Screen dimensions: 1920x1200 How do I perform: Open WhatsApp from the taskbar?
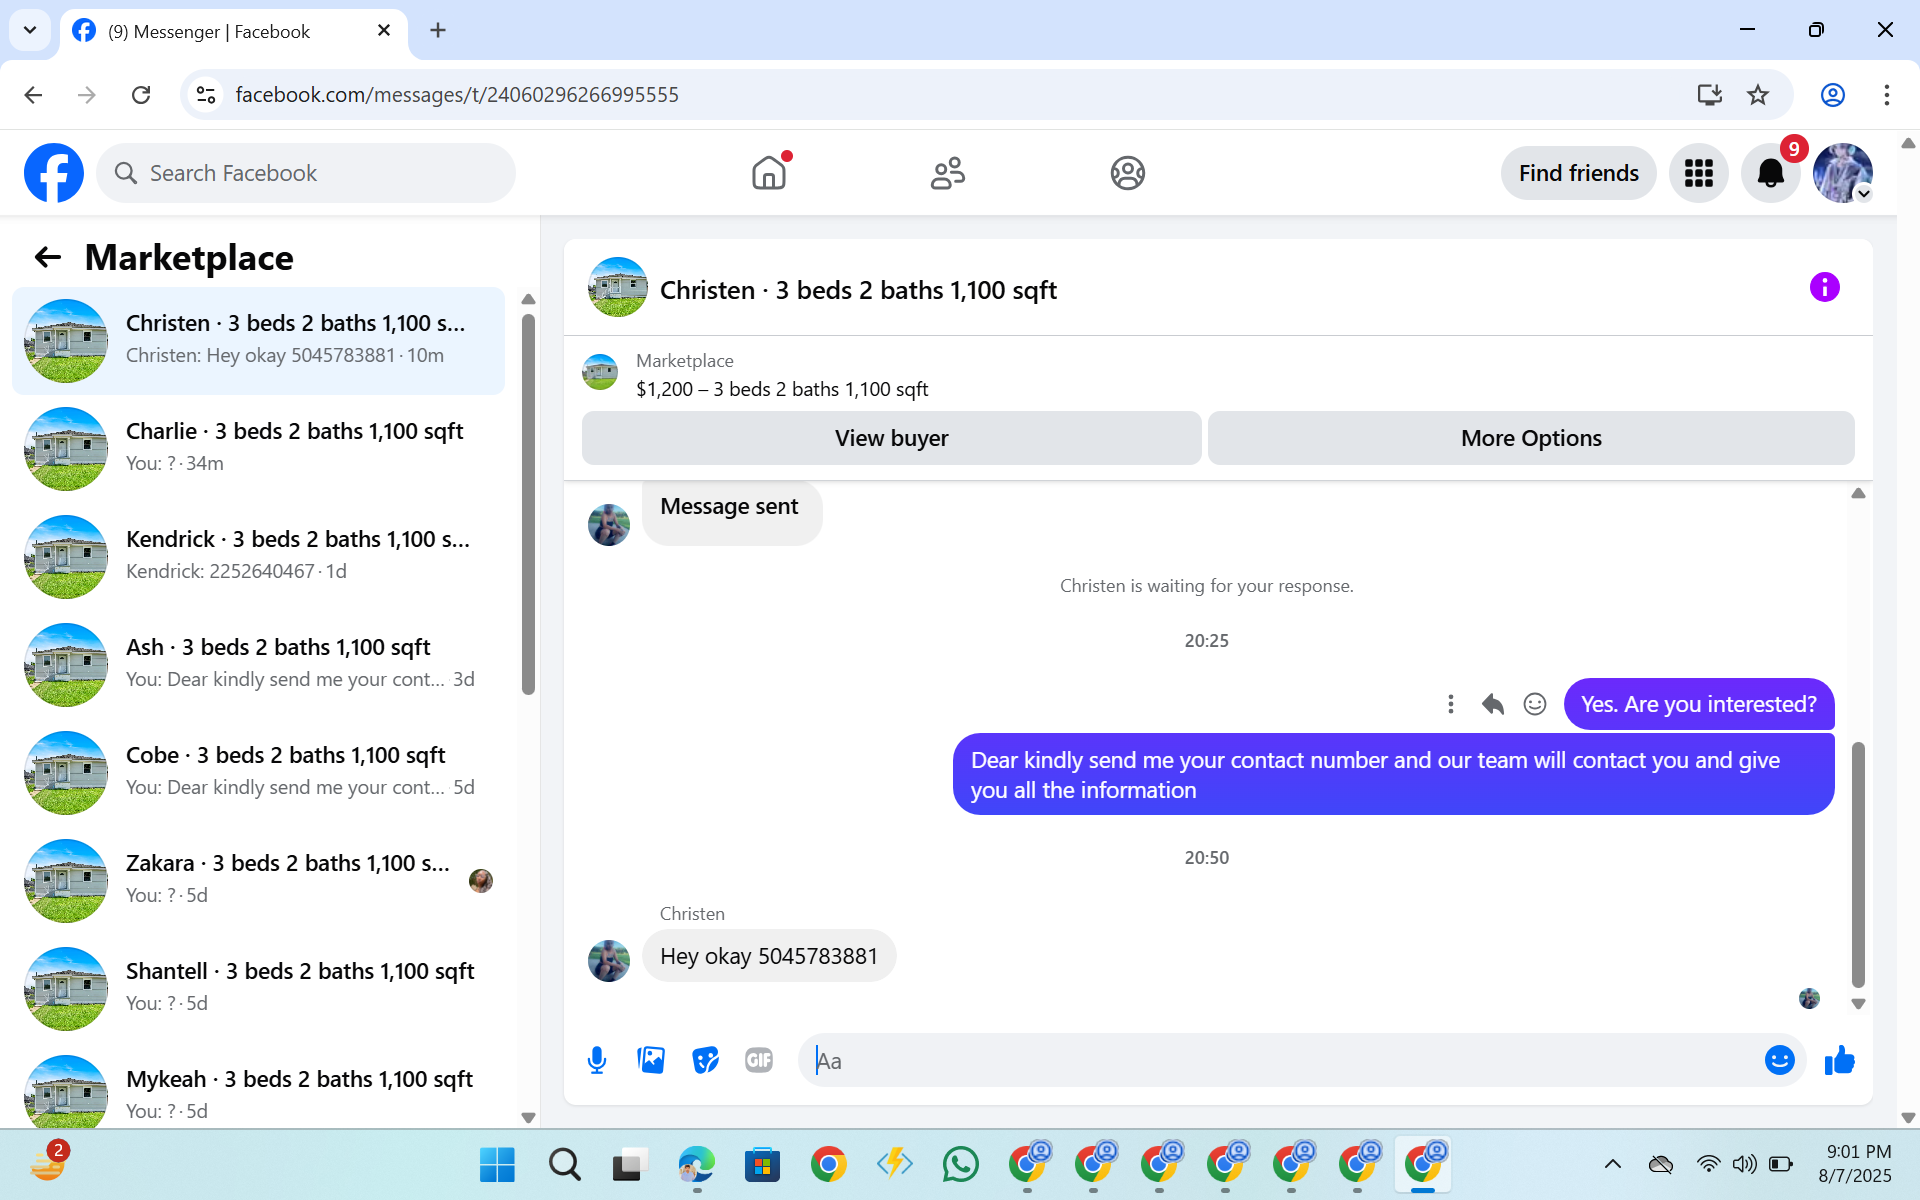(x=961, y=1164)
